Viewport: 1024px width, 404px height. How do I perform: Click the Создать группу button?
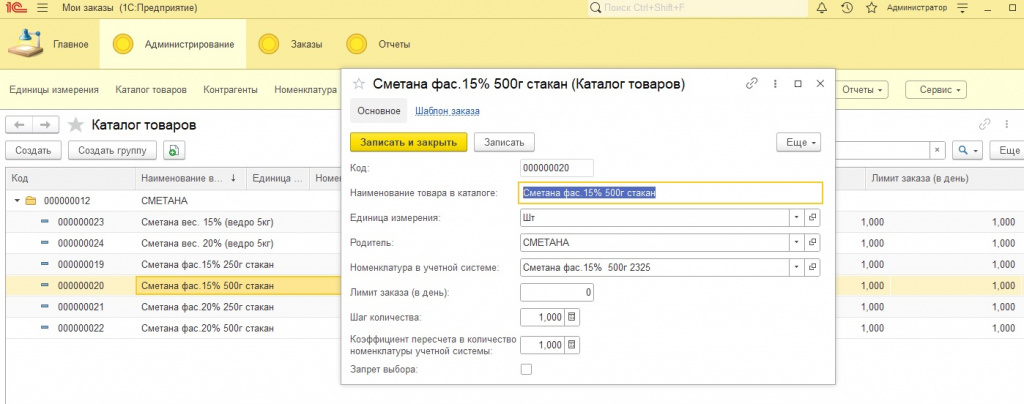click(x=112, y=151)
